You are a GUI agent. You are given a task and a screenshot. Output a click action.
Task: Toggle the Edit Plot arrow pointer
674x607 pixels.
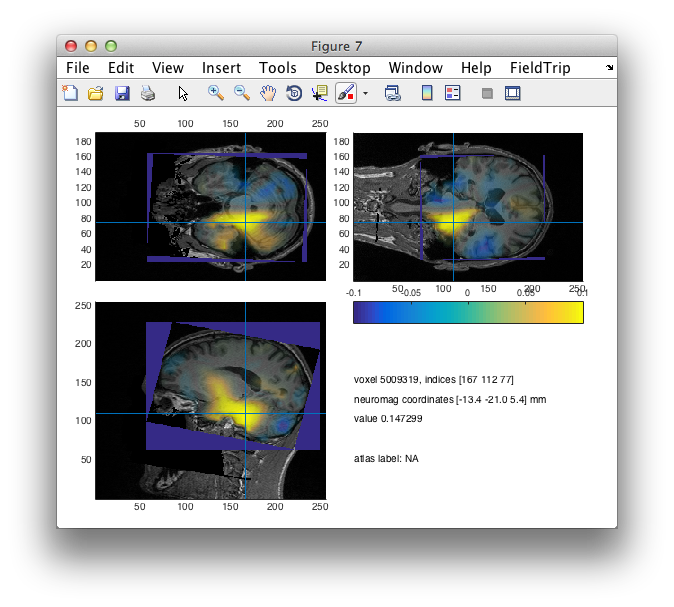click(x=183, y=93)
